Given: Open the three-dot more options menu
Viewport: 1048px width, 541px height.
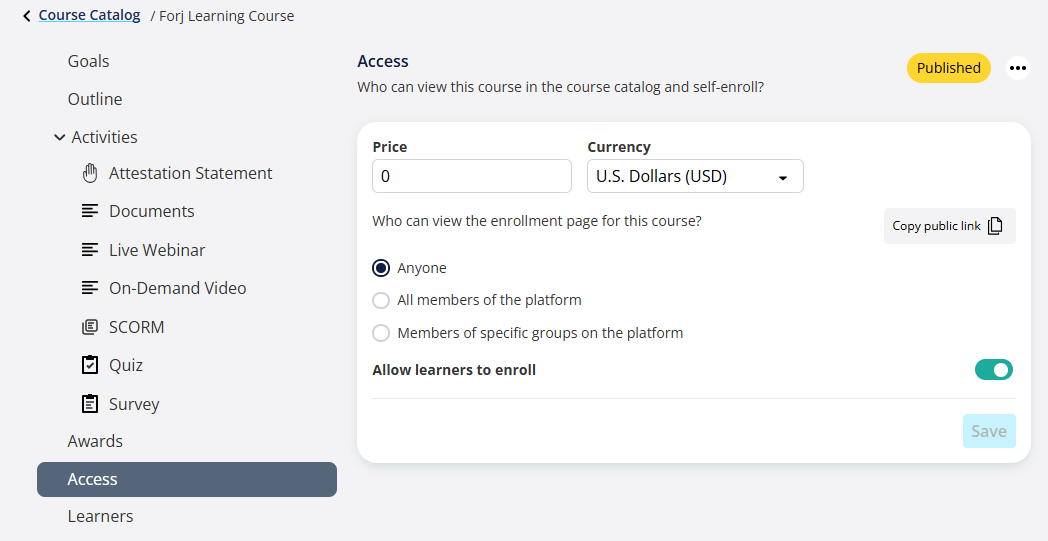Looking at the screenshot, I should [1017, 68].
